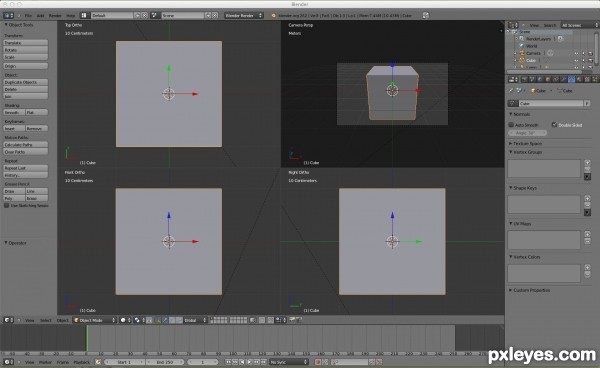Select the translate manipulator arrow icon

(x=165, y=320)
